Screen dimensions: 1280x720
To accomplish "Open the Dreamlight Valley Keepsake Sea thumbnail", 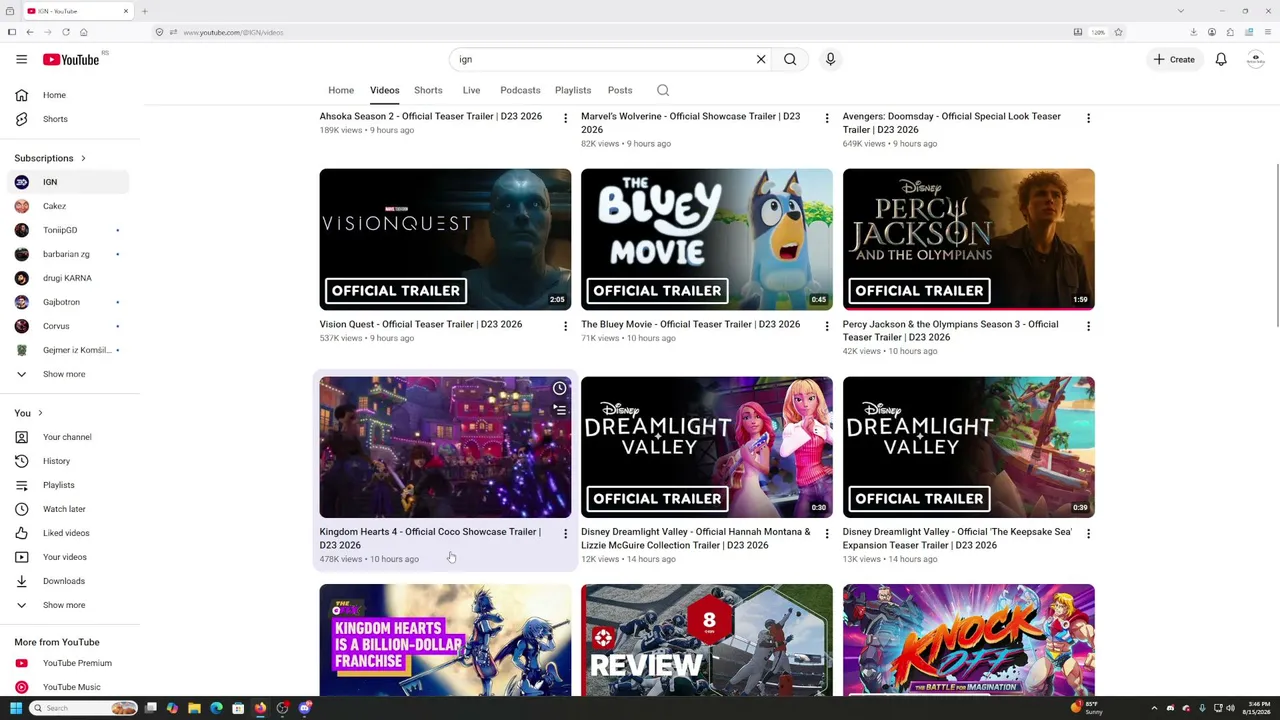I will [x=969, y=447].
